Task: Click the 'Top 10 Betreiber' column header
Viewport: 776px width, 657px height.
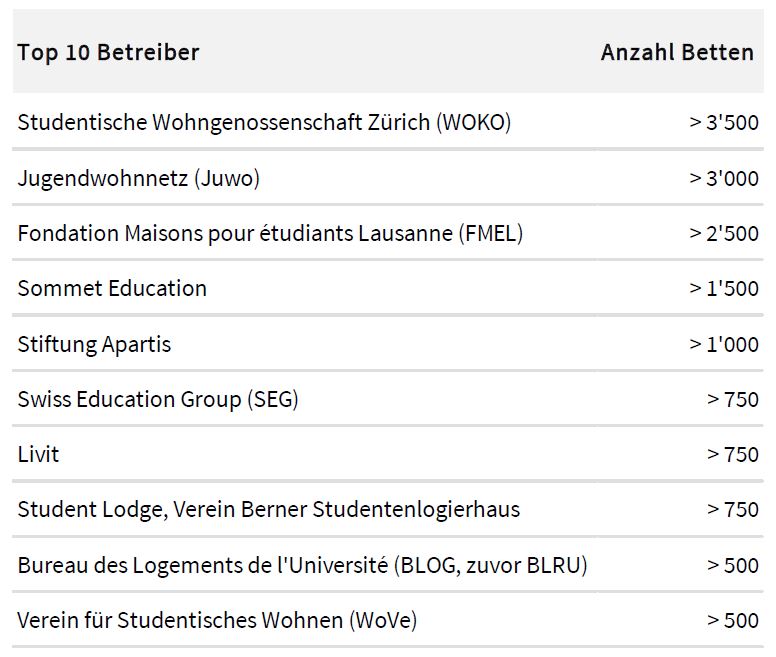Action: point(108,52)
